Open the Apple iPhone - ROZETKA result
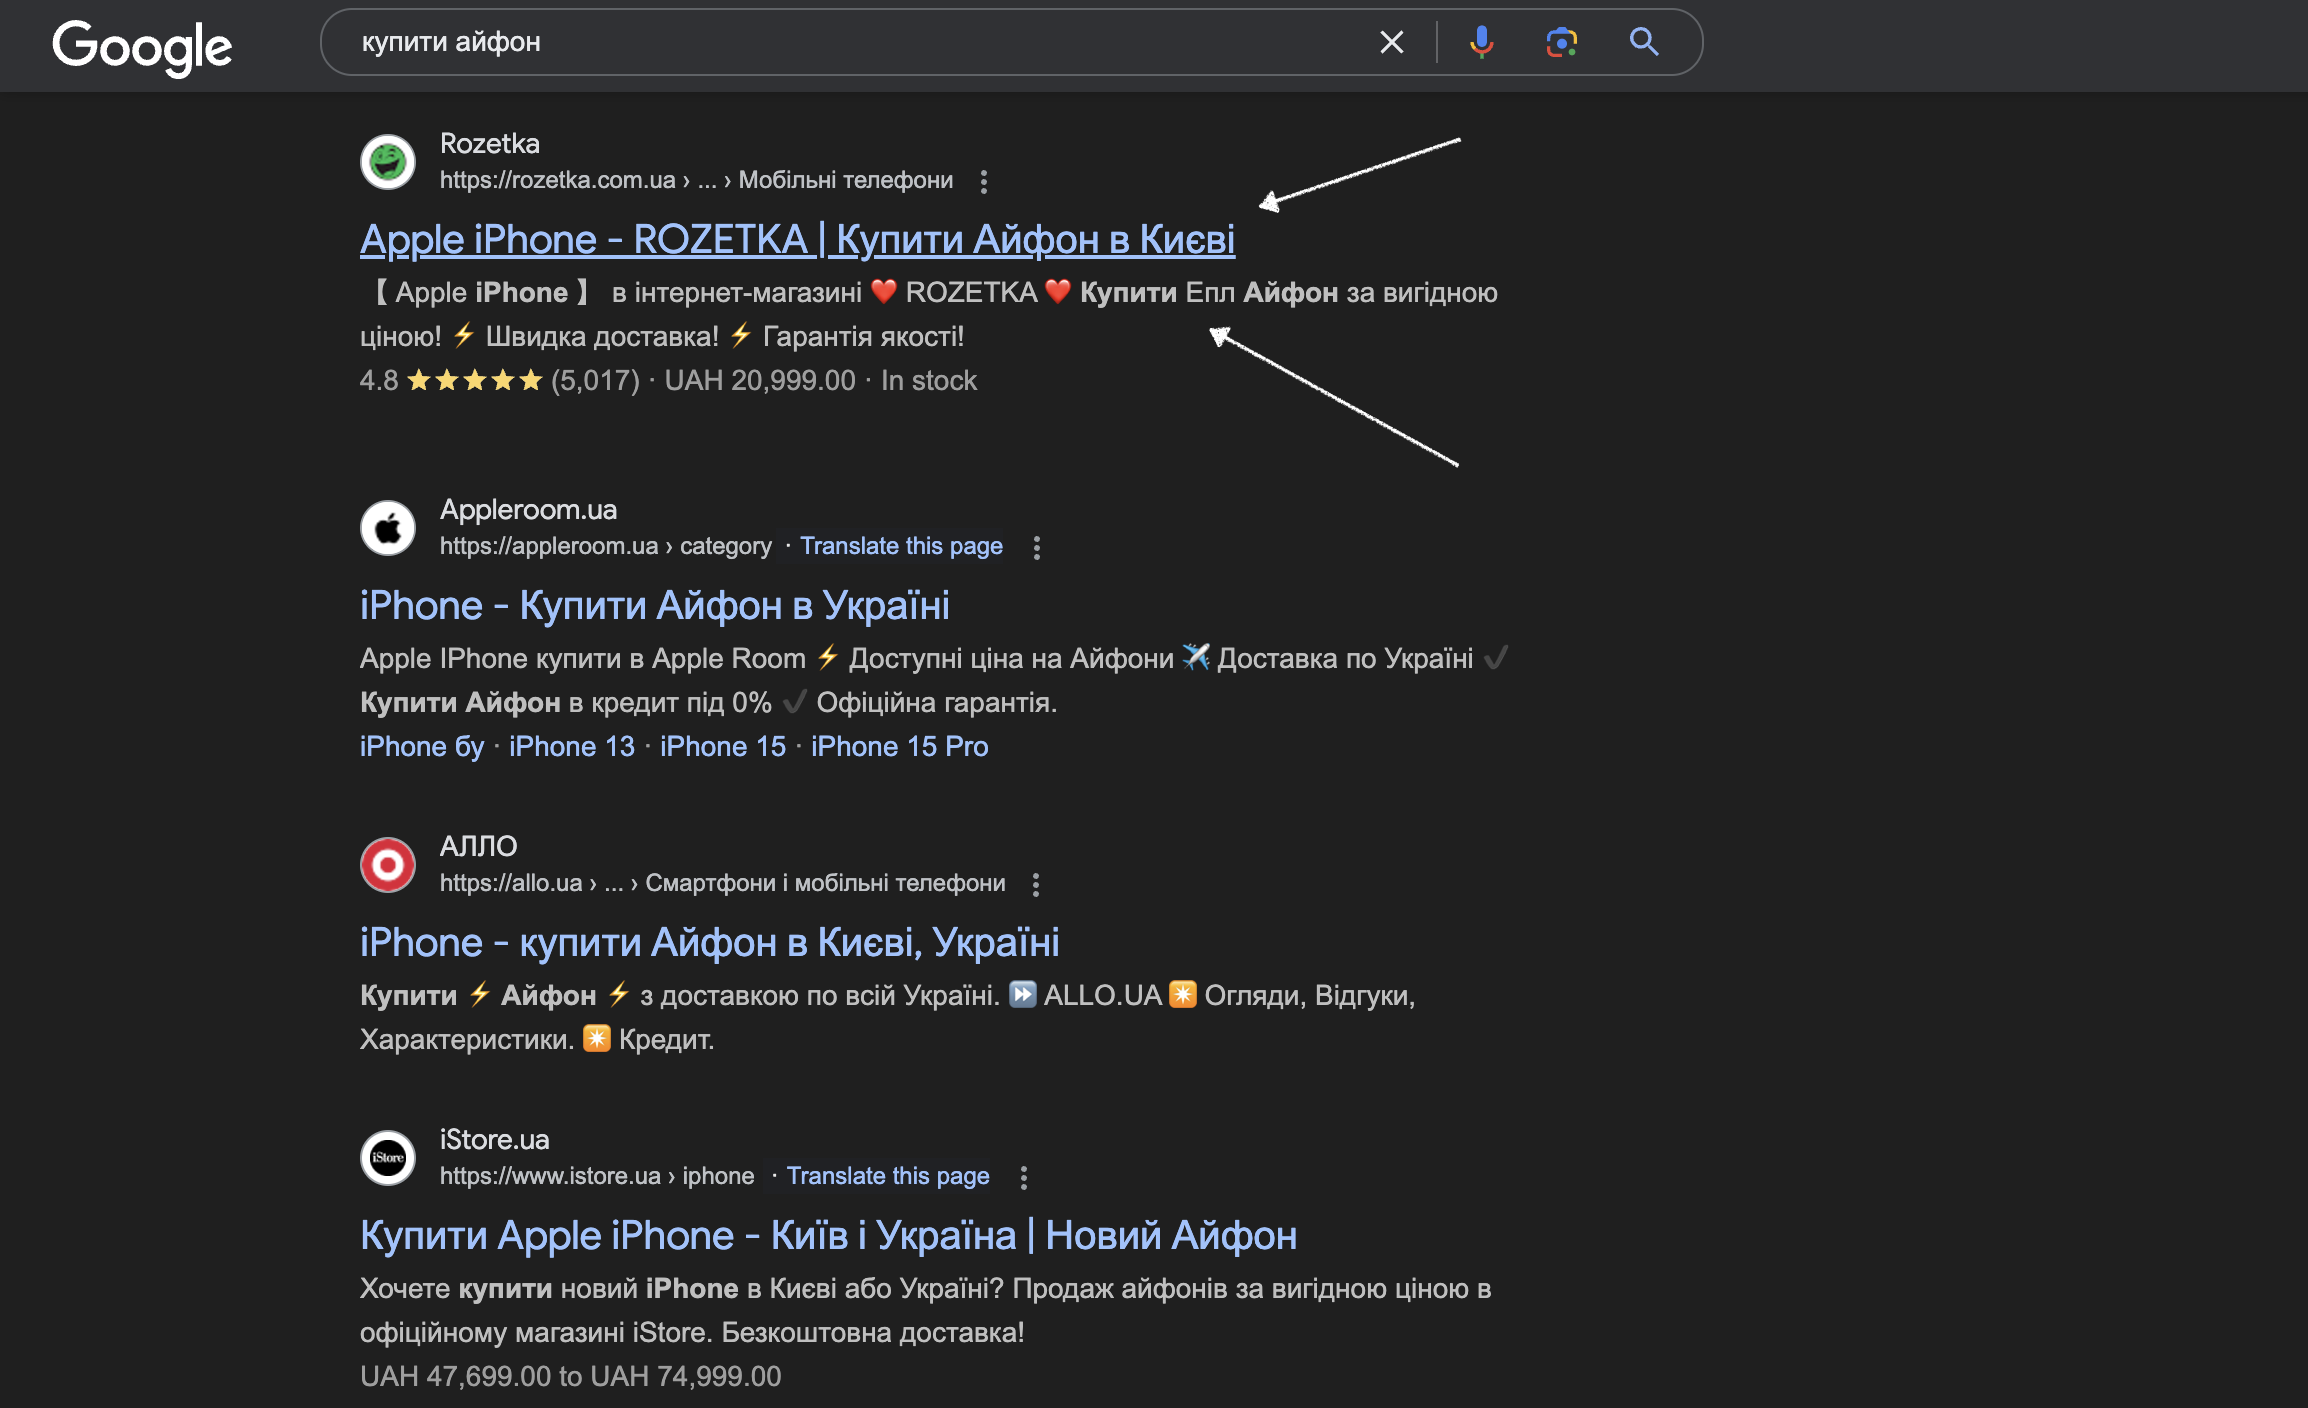This screenshot has width=2308, height=1408. coord(797,240)
